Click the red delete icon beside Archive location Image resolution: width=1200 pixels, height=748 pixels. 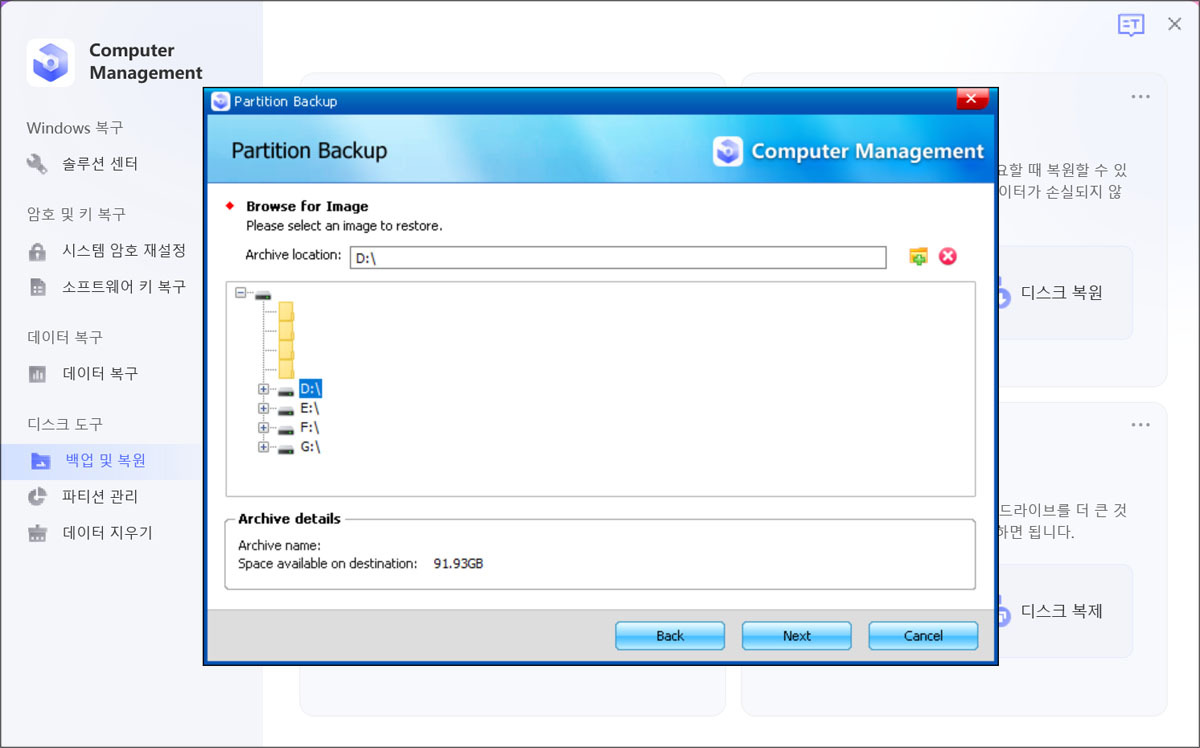click(948, 257)
